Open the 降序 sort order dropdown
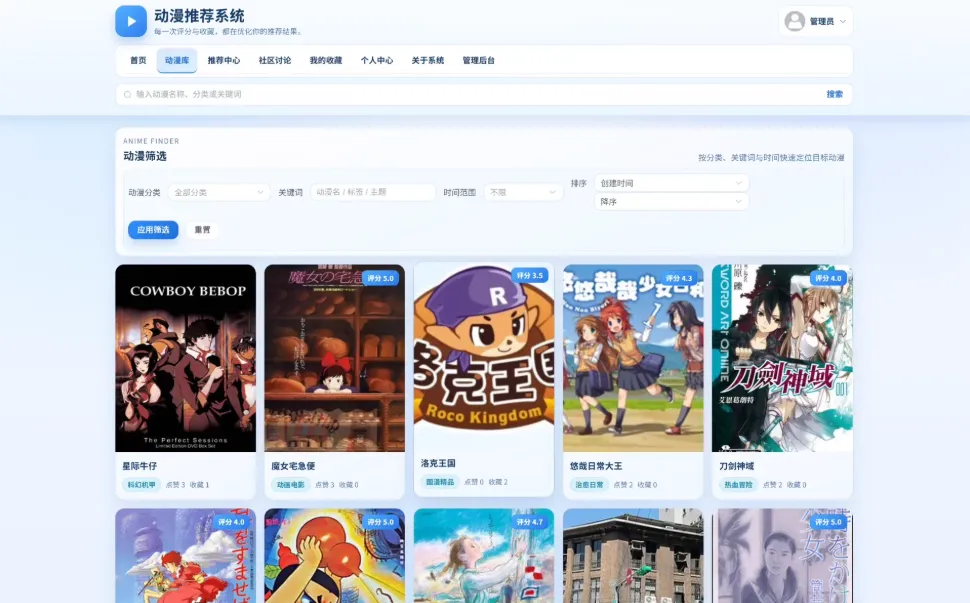The width and height of the screenshot is (970, 603). tap(671, 202)
